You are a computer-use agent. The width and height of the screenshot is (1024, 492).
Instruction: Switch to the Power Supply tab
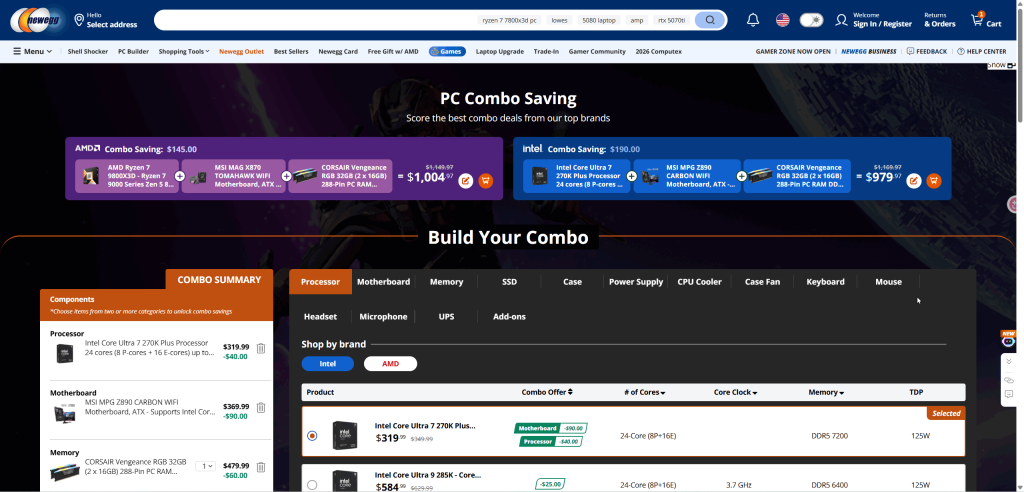click(635, 282)
